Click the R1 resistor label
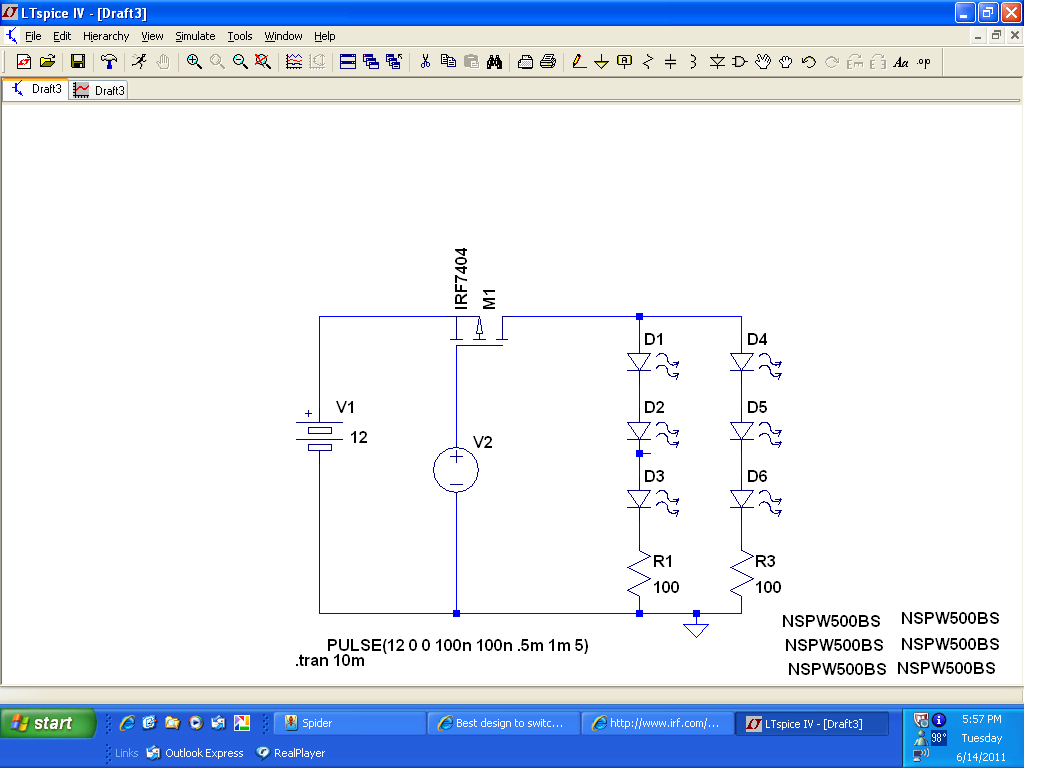Image resolution: width=1042 pixels, height=770 pixels. 663,561
